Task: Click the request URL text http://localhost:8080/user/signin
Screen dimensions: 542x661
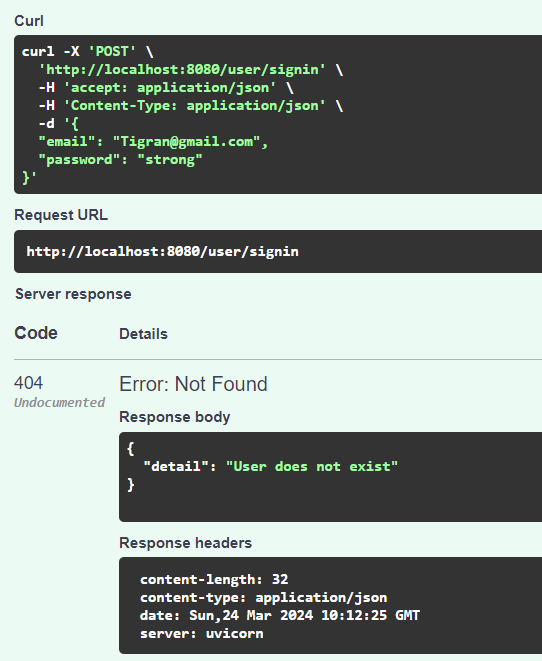Action: 162,252
